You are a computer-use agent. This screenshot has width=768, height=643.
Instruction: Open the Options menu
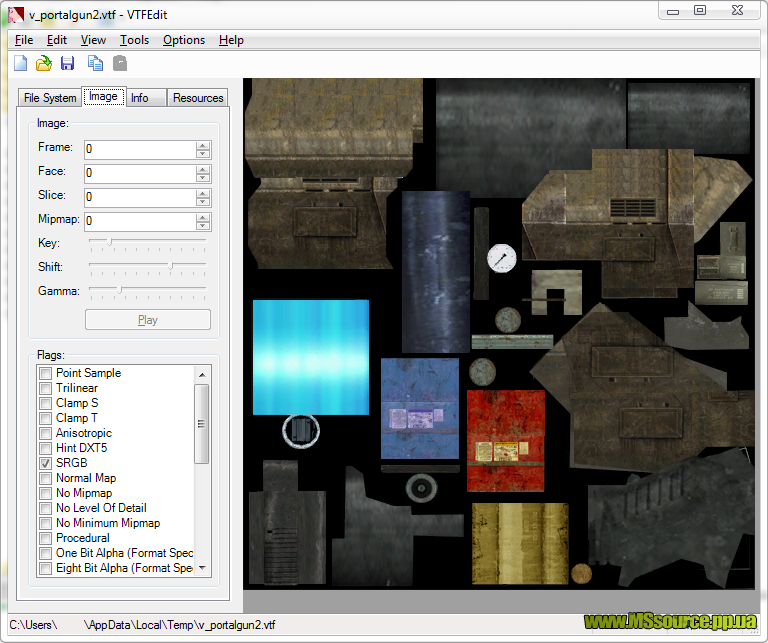(x=184, y=40)
